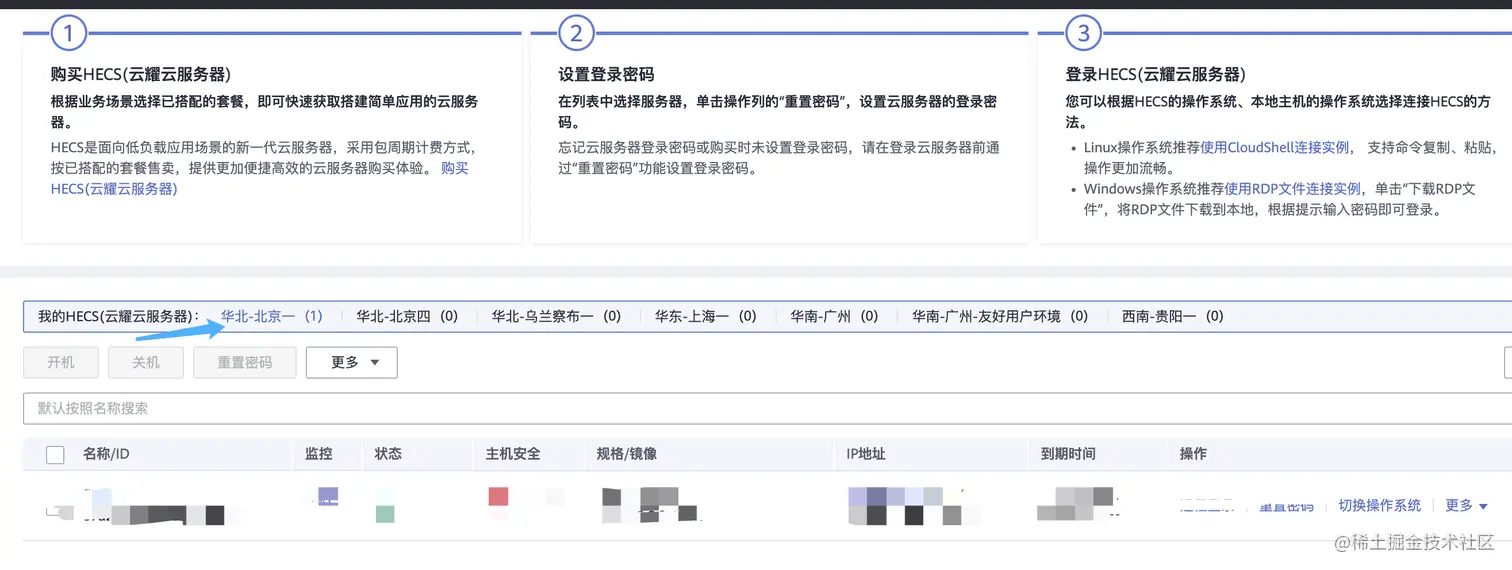Screen dimensions: 1512x570
Task: Click 切换操作系统 in the server row
Action: click(x=1380, y=506)
